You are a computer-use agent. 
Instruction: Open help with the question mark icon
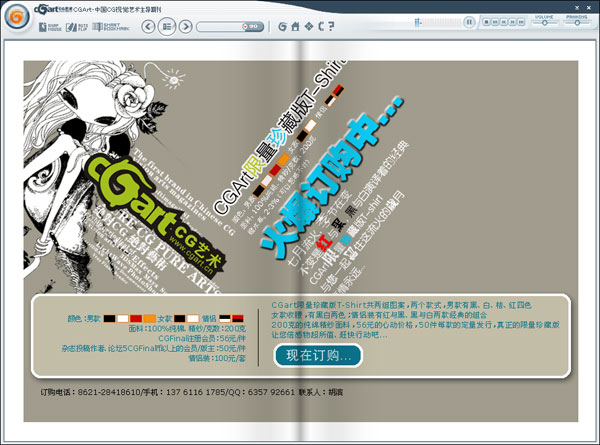click(331, 26)
